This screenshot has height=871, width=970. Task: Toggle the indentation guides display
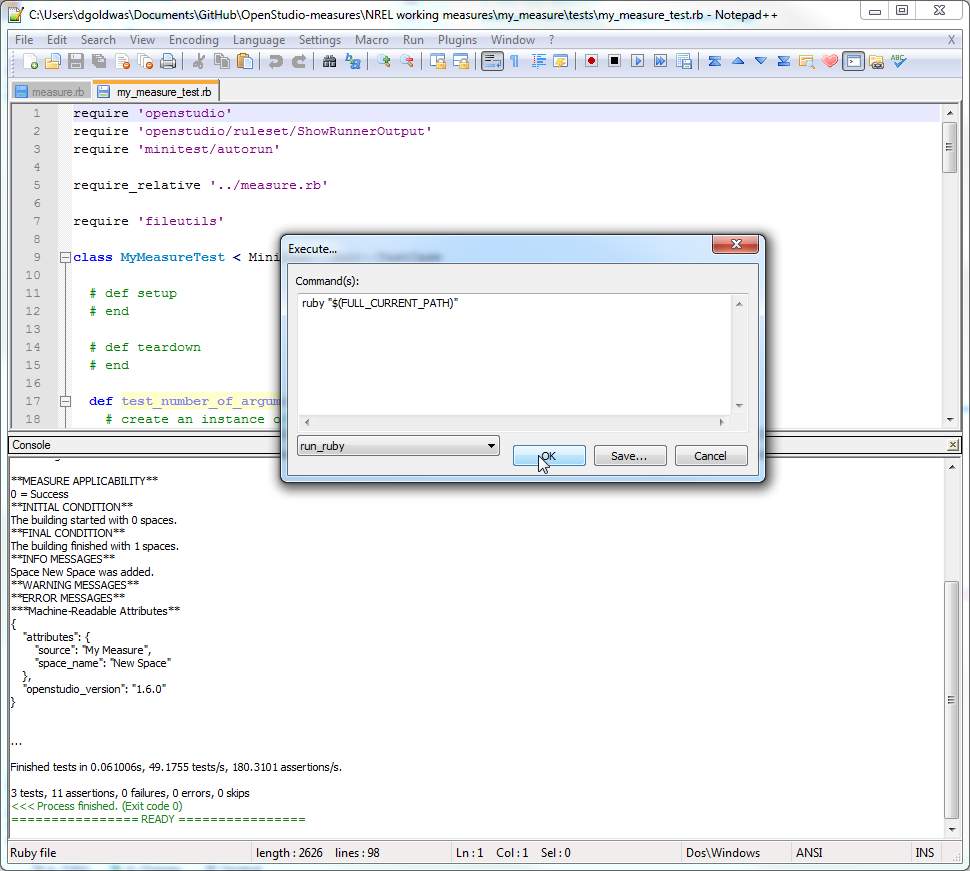[539, 61]
